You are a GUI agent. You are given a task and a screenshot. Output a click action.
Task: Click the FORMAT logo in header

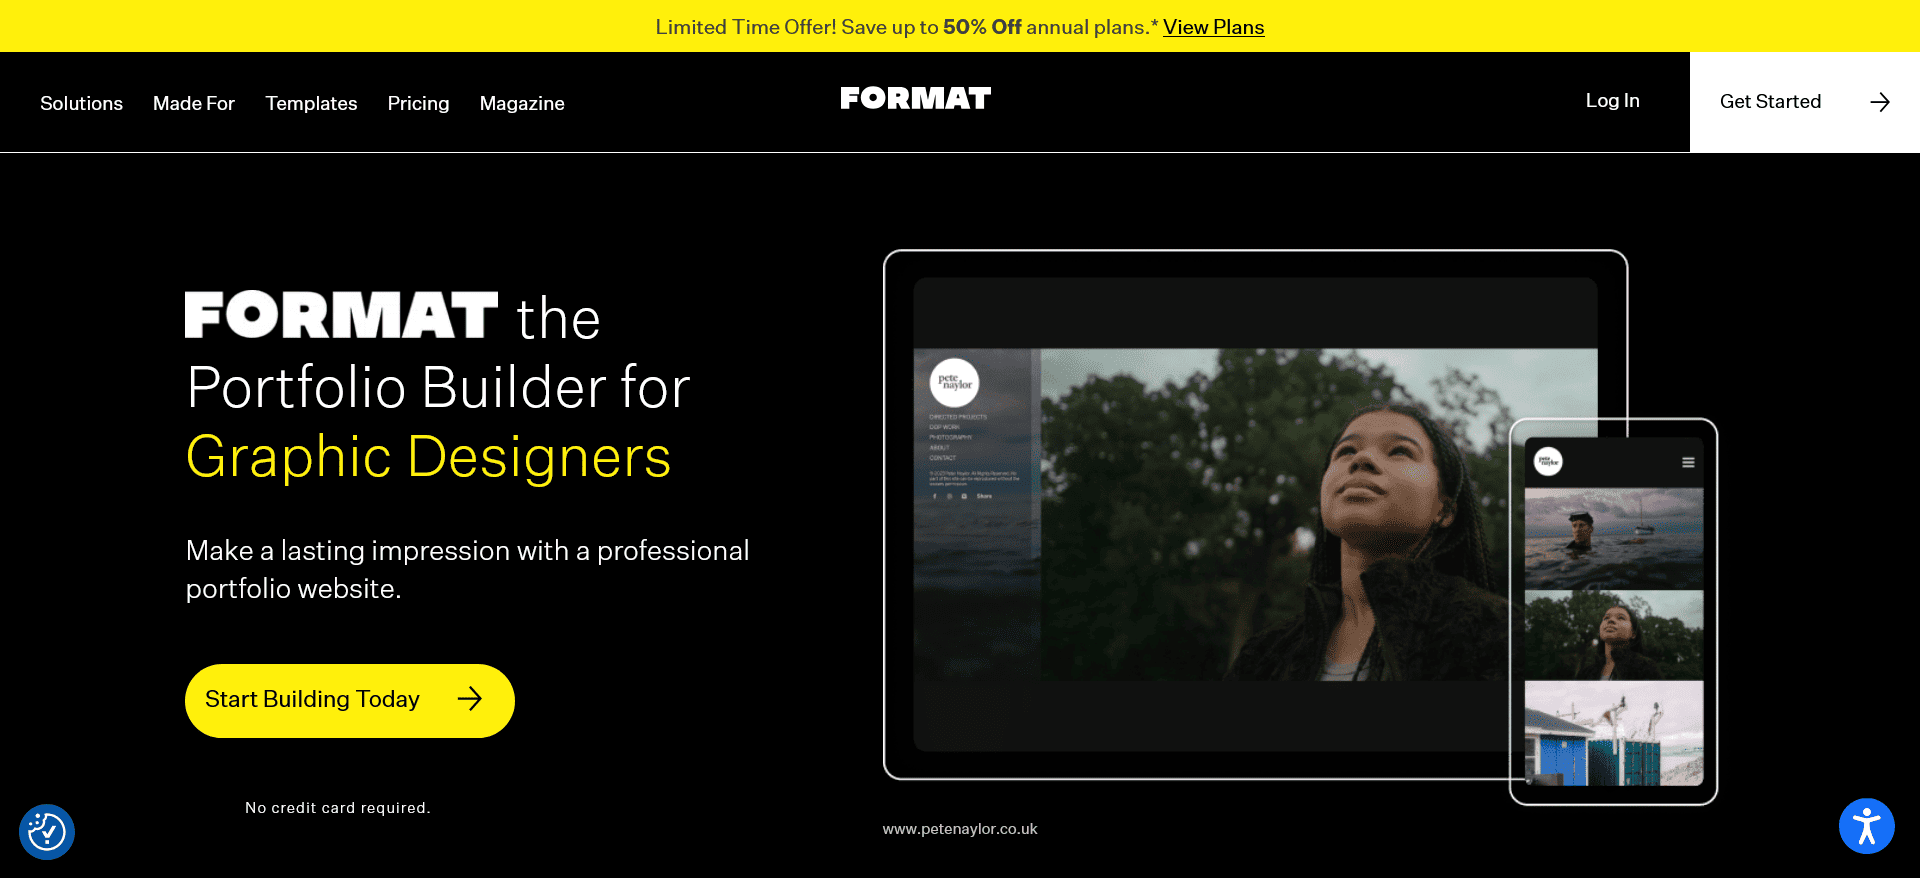click(x=915, y=98)
